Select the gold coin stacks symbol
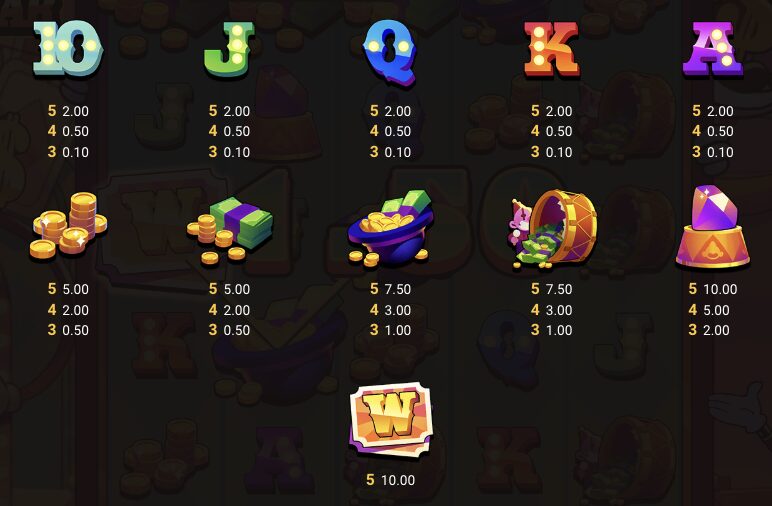 click(x=68, y=226)
